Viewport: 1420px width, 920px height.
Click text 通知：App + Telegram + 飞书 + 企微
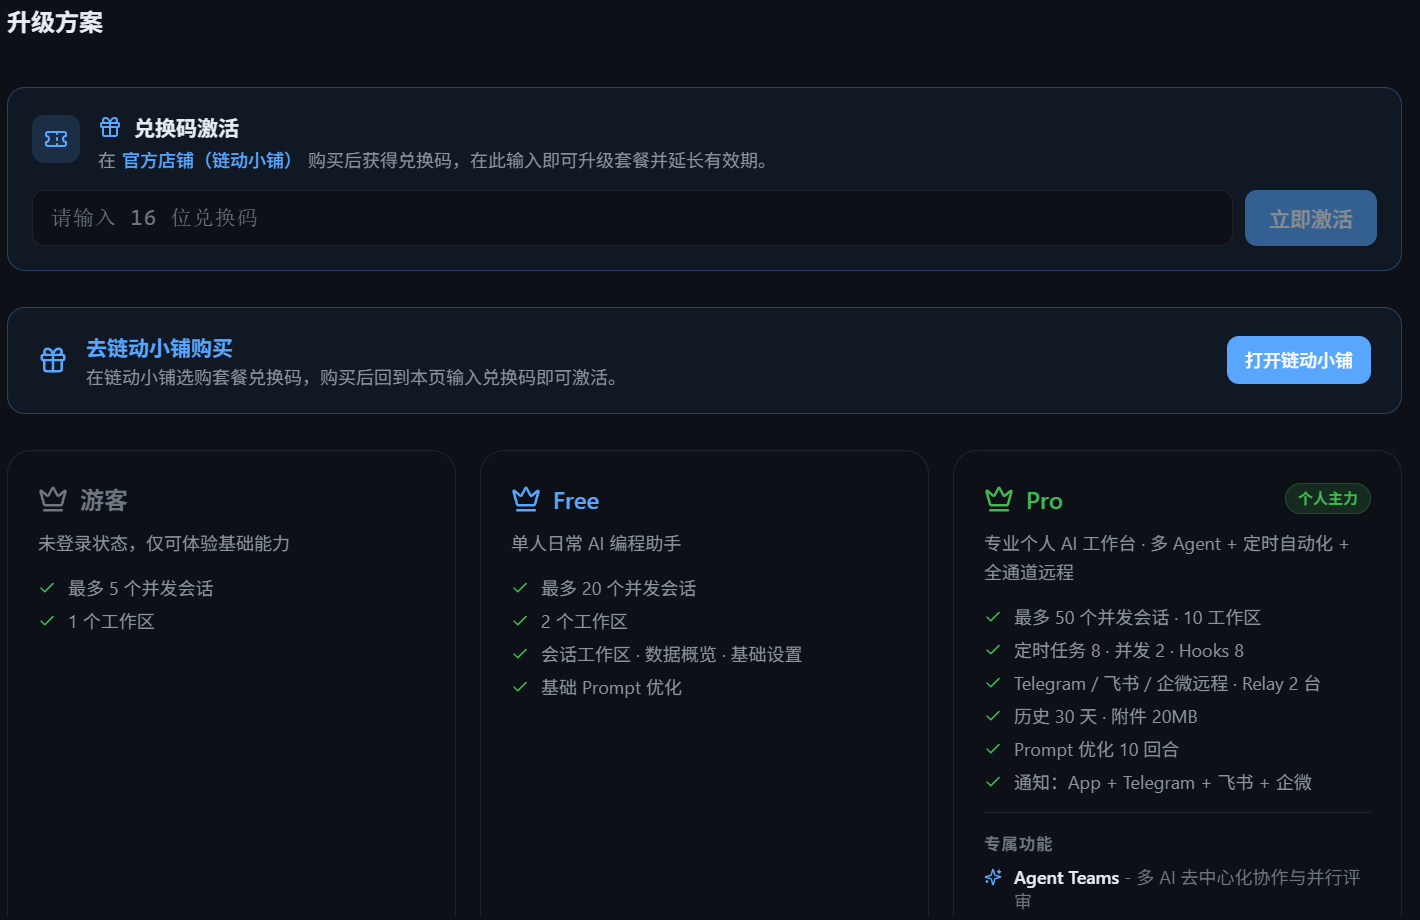click(1163, 782)
